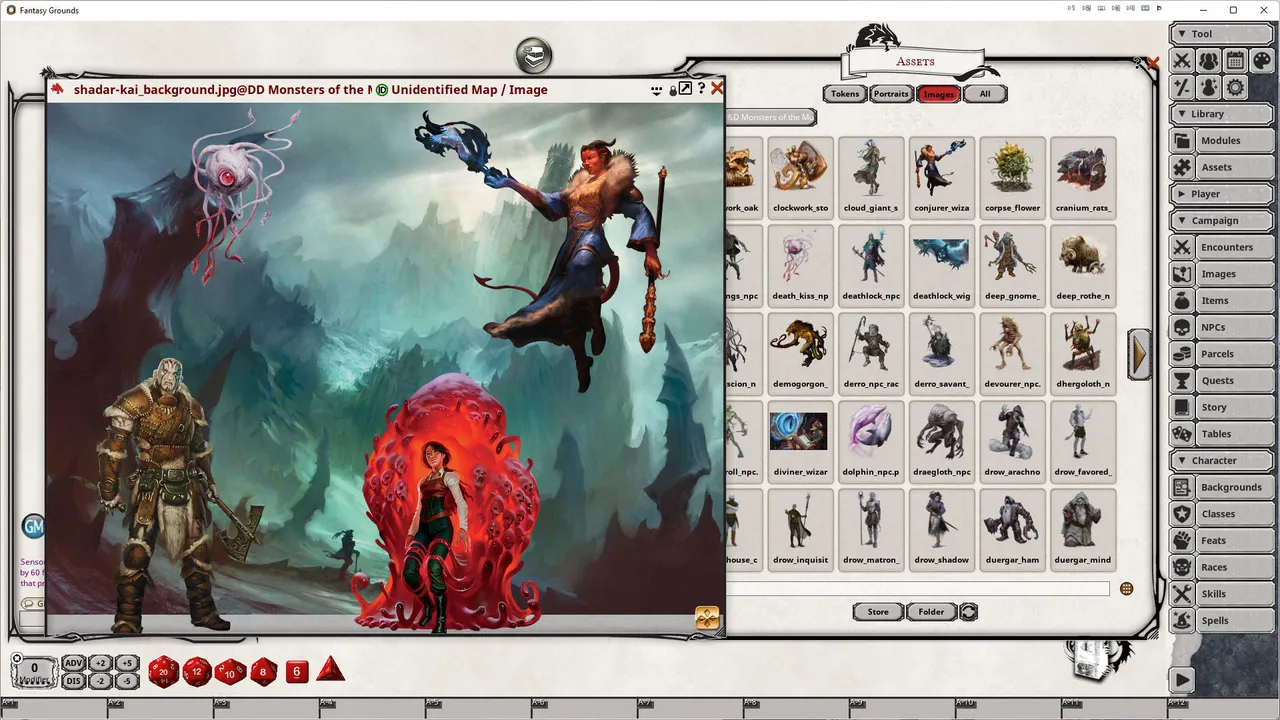Switch to the All assets tab
Viewport: 1280px width, 720px height.
[x=985, y=94]
